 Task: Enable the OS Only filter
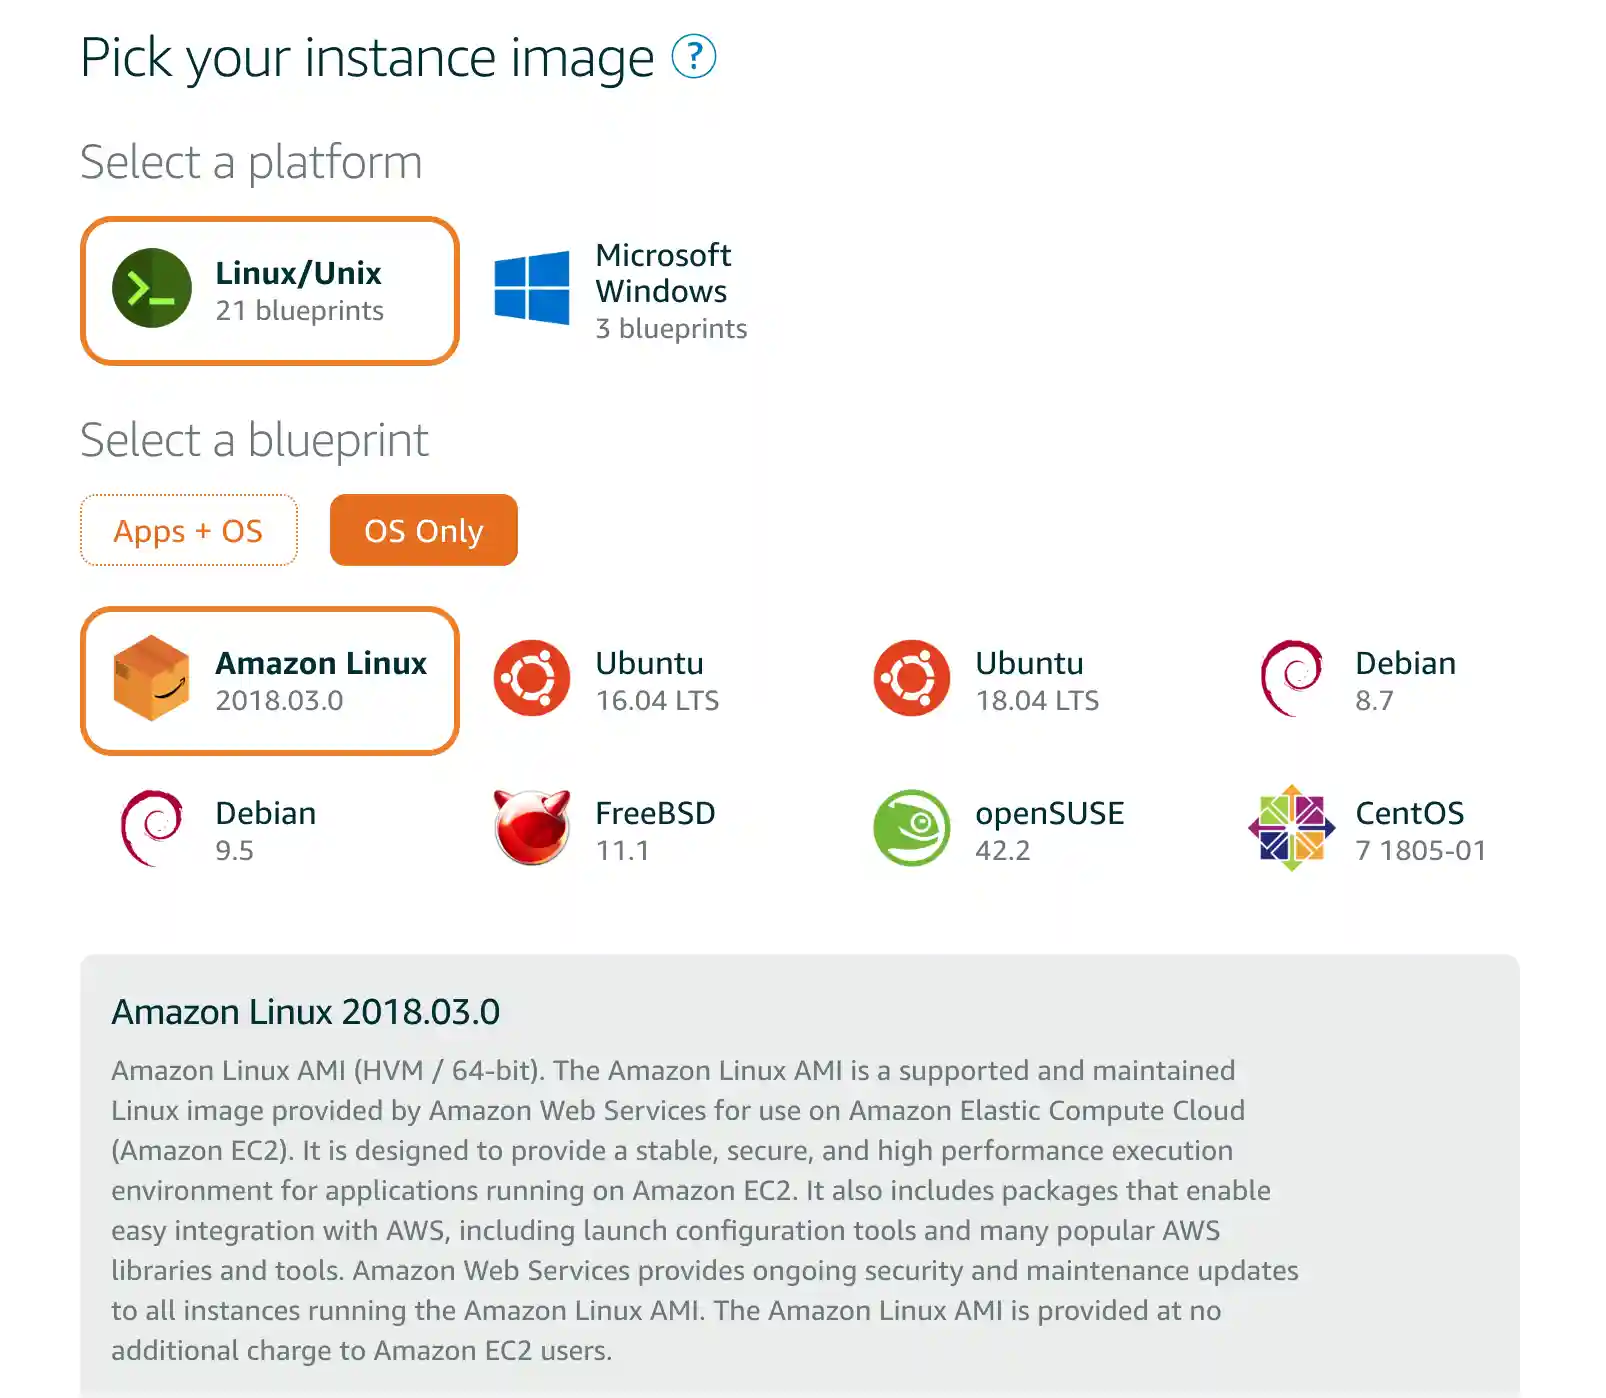423,531
